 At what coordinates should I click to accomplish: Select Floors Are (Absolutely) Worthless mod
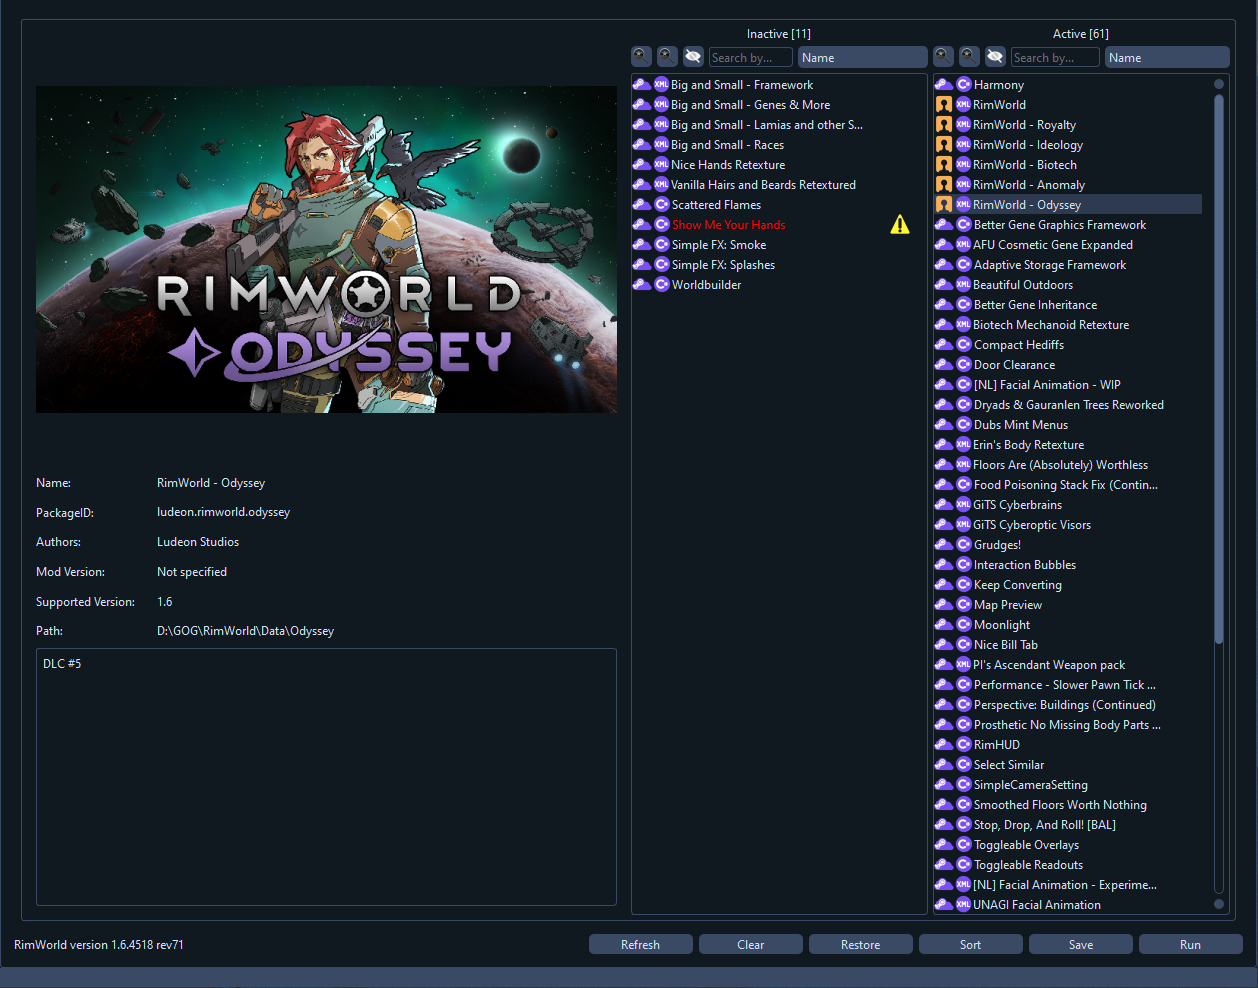pyautogui.click(x=1068, y=465)
